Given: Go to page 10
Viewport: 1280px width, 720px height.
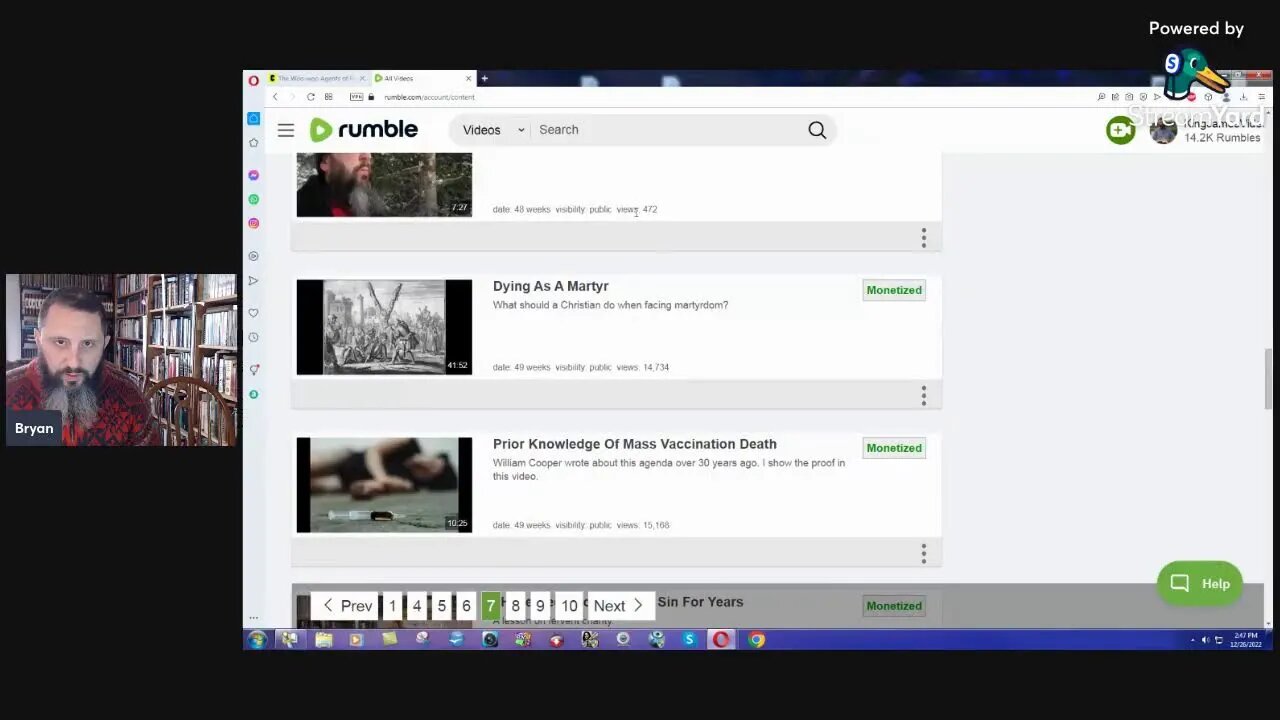Looking at the screenshot, I should (x=569, y=606).
